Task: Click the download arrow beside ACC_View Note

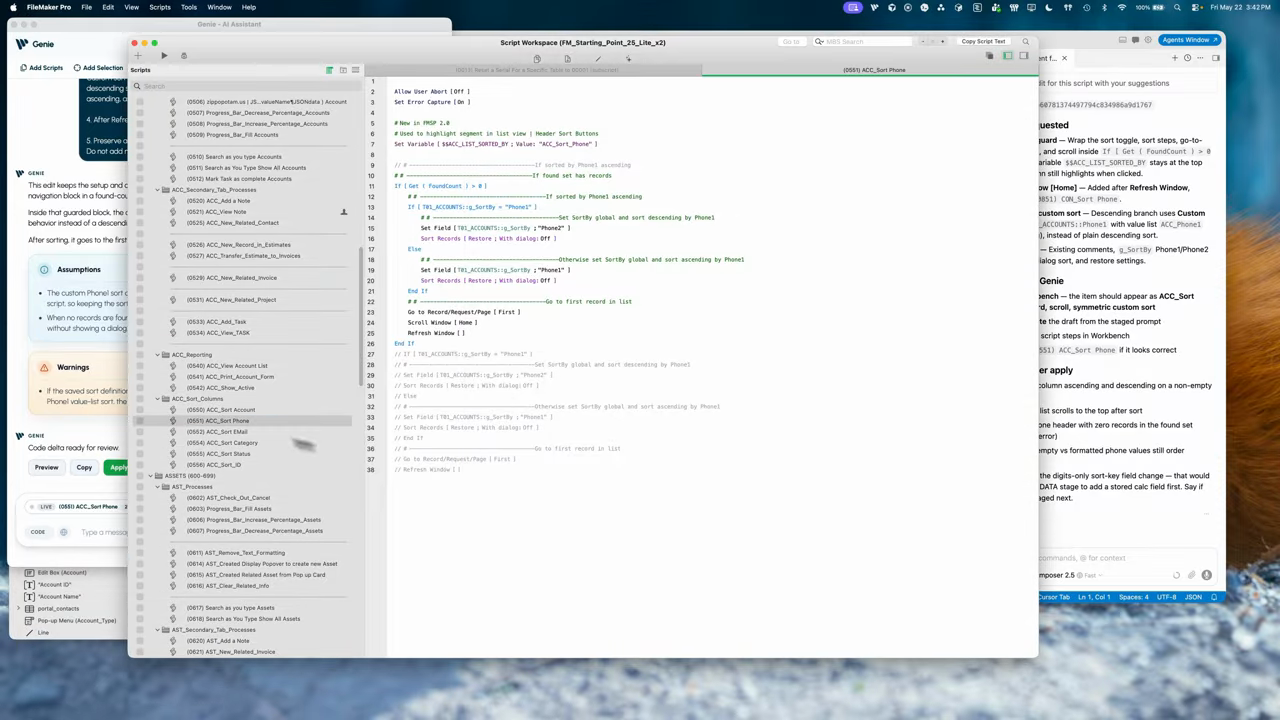Action: (x=344, y=212)
